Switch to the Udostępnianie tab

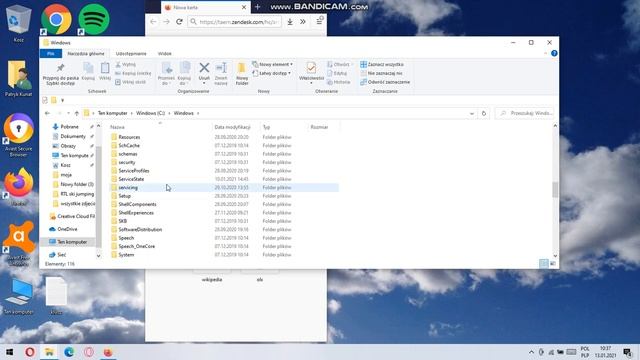tap(131, 53)
